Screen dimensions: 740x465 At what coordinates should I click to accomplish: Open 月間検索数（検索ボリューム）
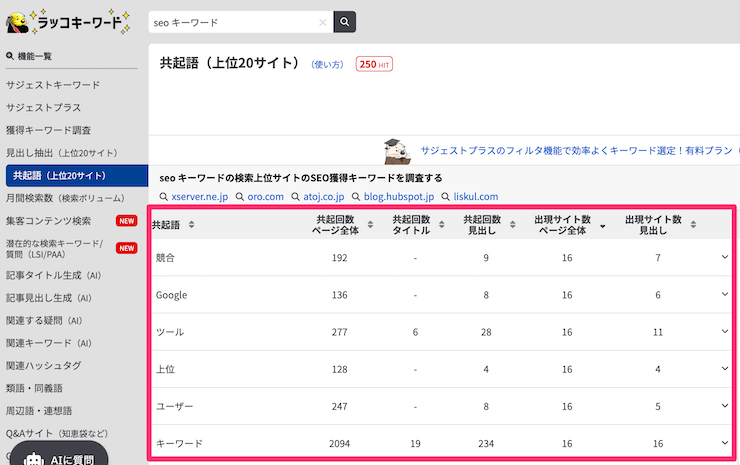coord(65,198)
